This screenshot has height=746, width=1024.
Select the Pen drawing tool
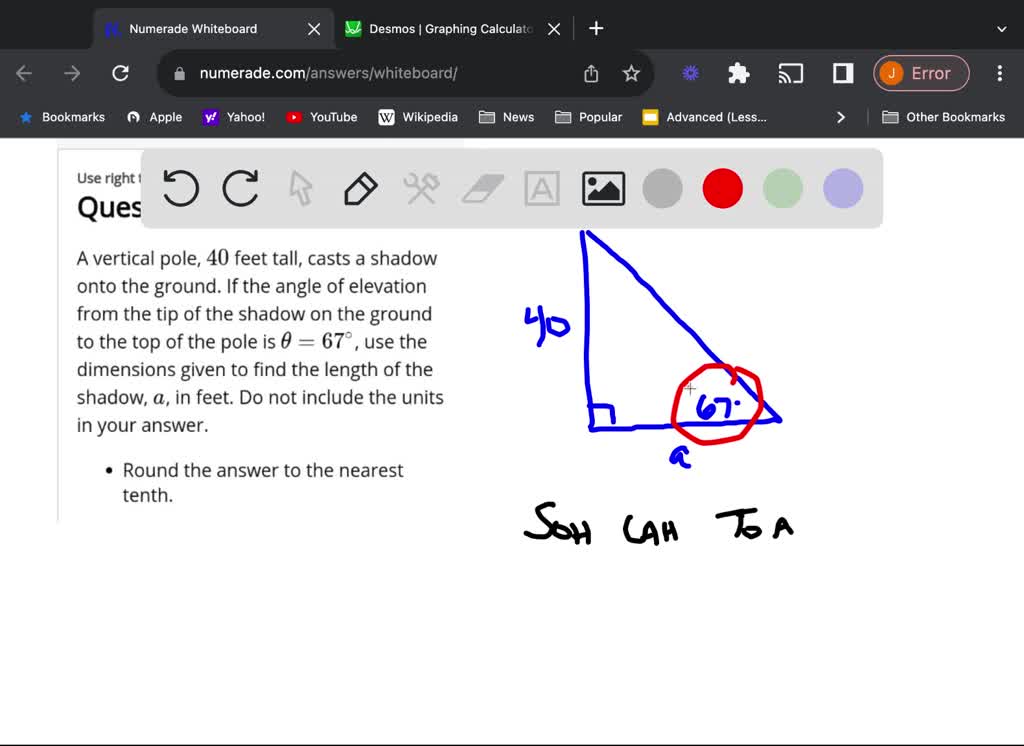360,188
